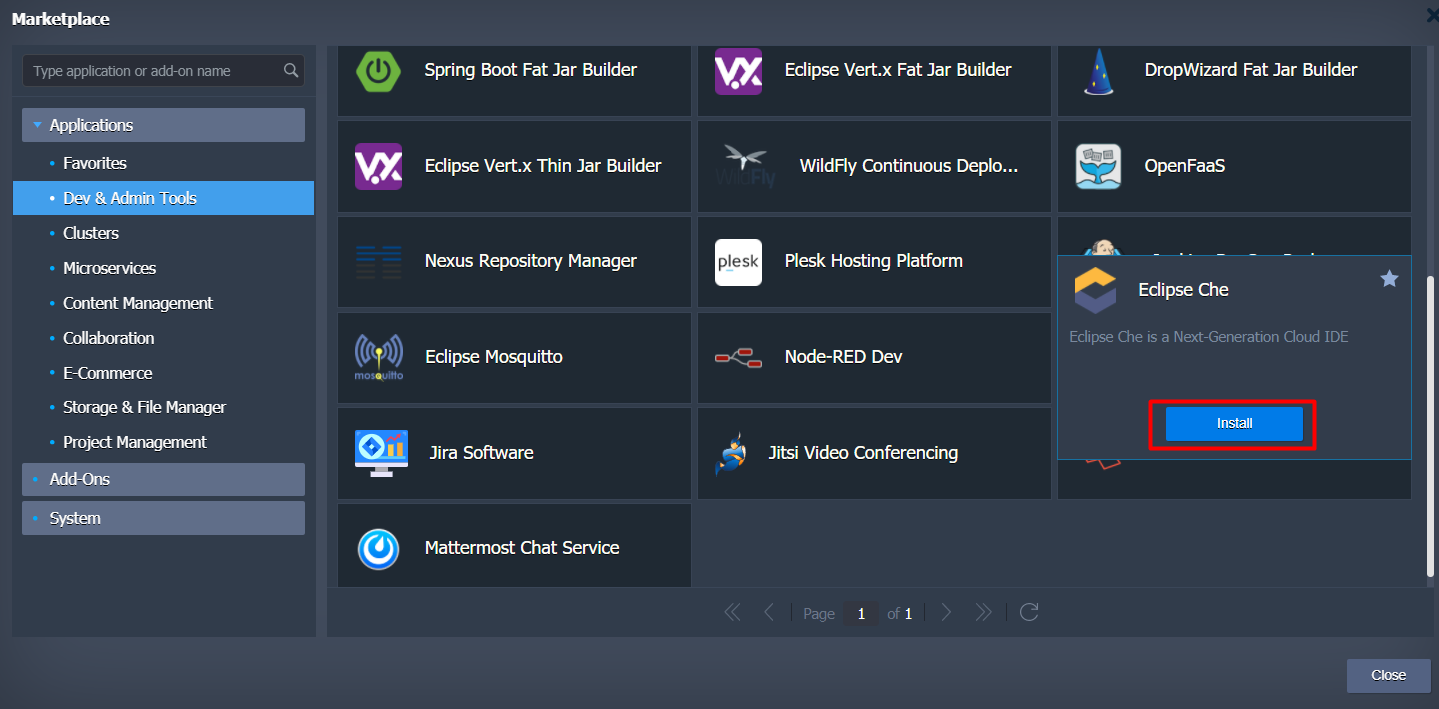Refresh the application list

click(1028, 612)
